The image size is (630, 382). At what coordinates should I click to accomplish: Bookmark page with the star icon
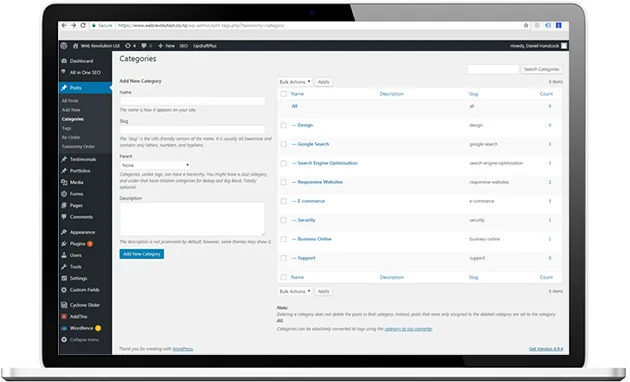tap(526, 25)
